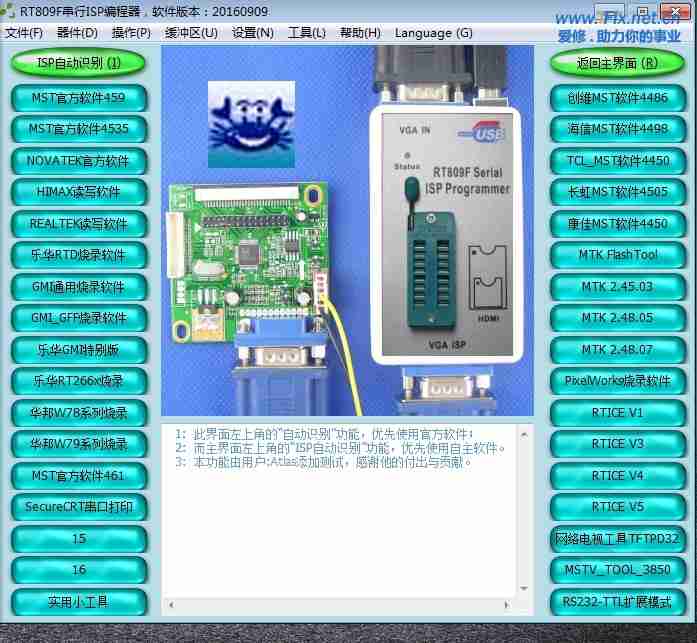Screen dimensions: 697x643
Task: Launch MST官方软件459
Action: tap(79, 98)
